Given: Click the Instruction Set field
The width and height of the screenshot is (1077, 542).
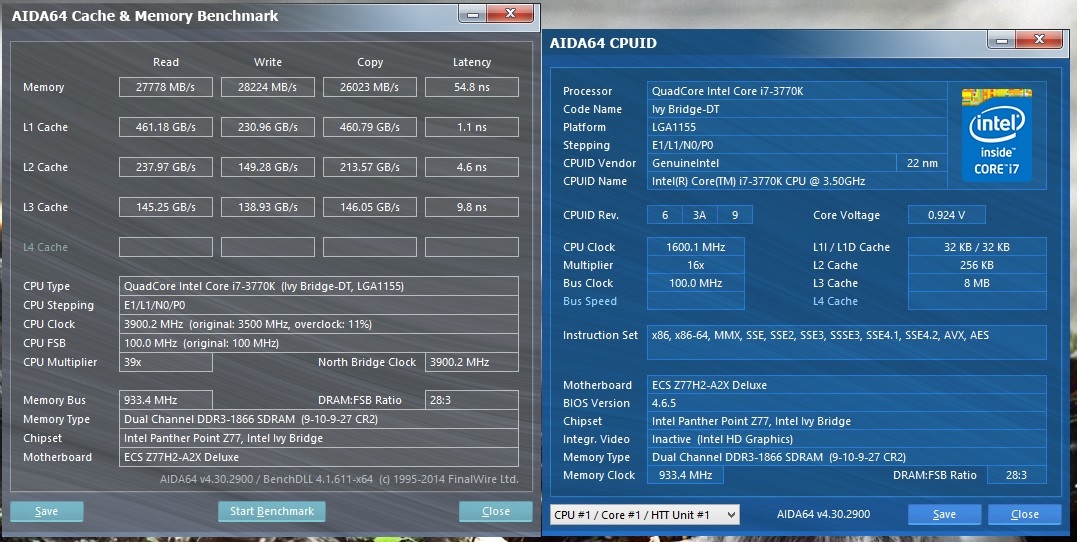Looking at the screenshot, I should [846, 343].
